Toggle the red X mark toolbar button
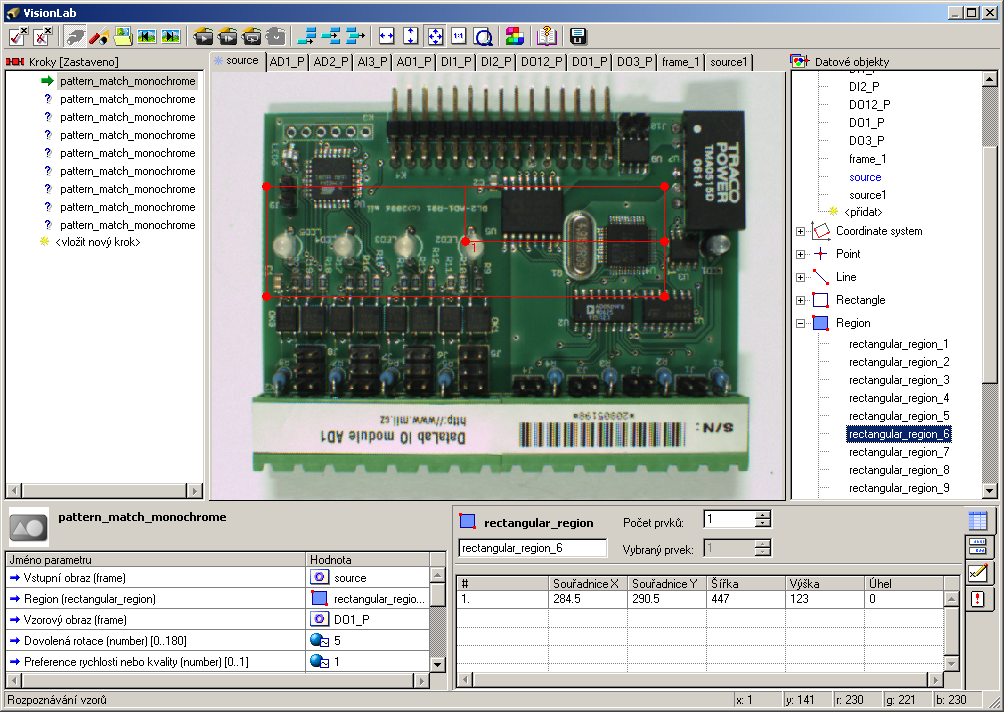This screenshot has height=712, width=1004. tap(42, 36)
